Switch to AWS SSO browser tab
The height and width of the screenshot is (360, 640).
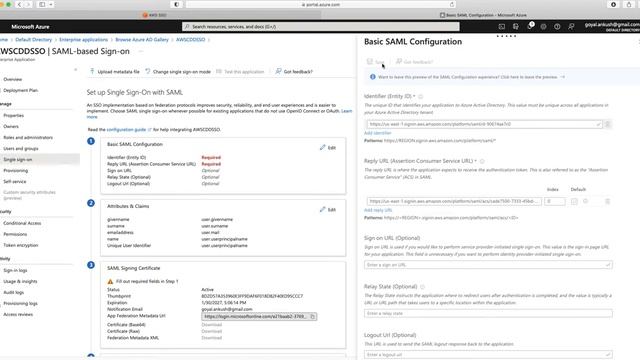pyautogui.click(x=154, y=15)
